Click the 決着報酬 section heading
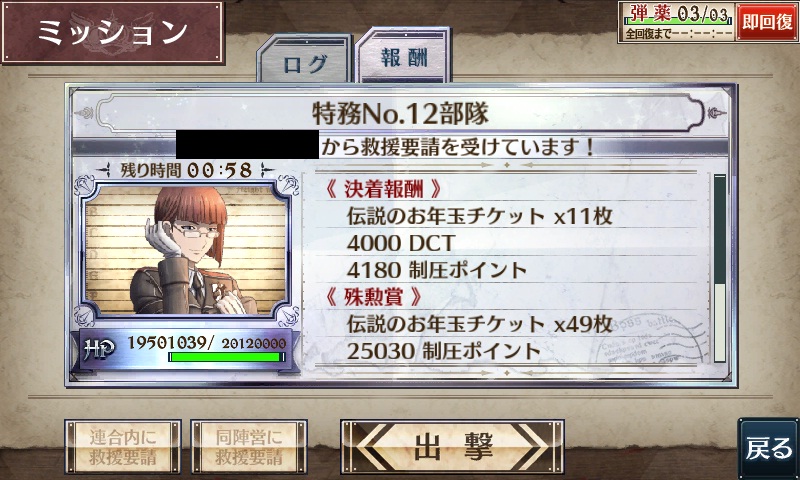800x480 pixels. [384, 189]
